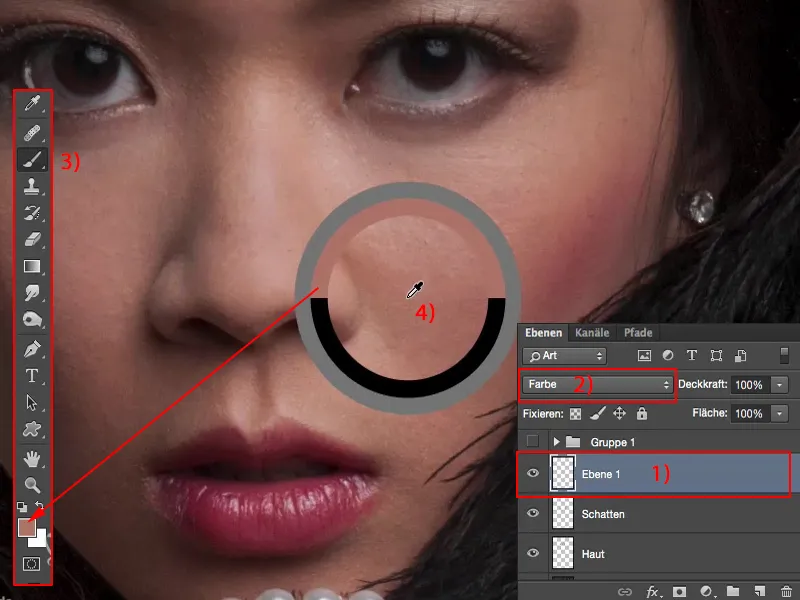This screenshot has width=800, height=600.
Task: Hide the Ebene 1 layer
Action: (533, 473)
